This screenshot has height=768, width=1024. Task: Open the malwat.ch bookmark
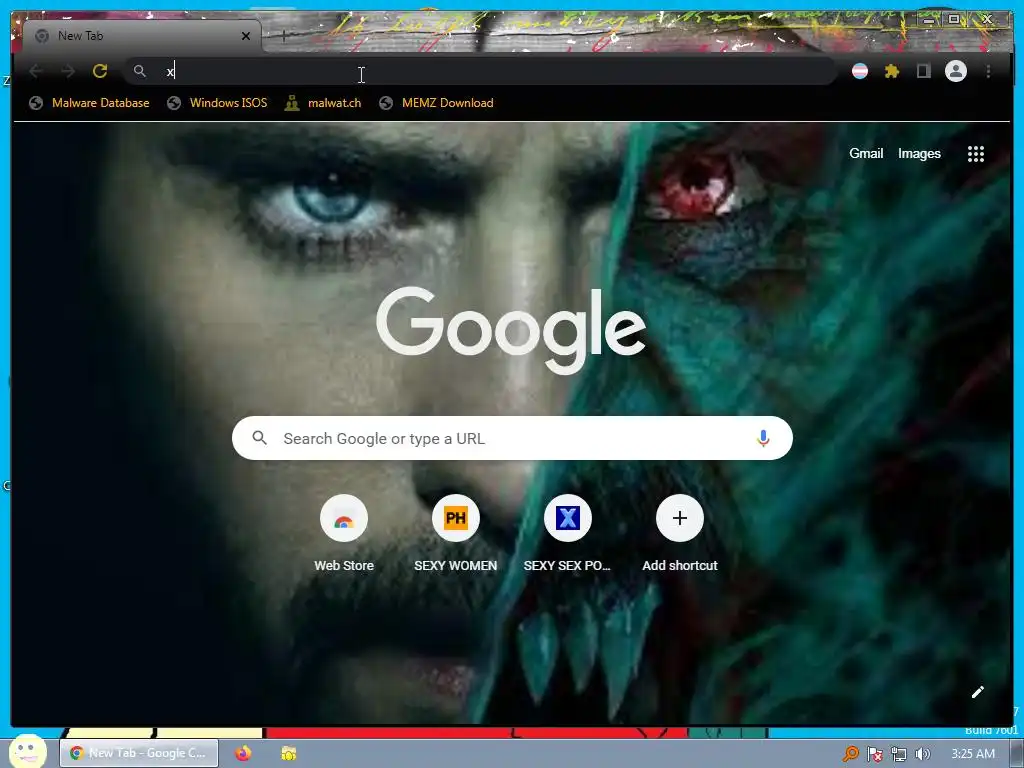[x=323, y=103]
